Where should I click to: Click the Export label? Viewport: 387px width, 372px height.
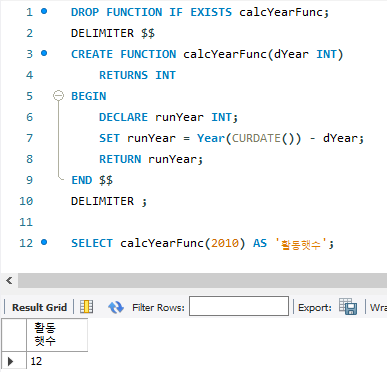[315, 307]
